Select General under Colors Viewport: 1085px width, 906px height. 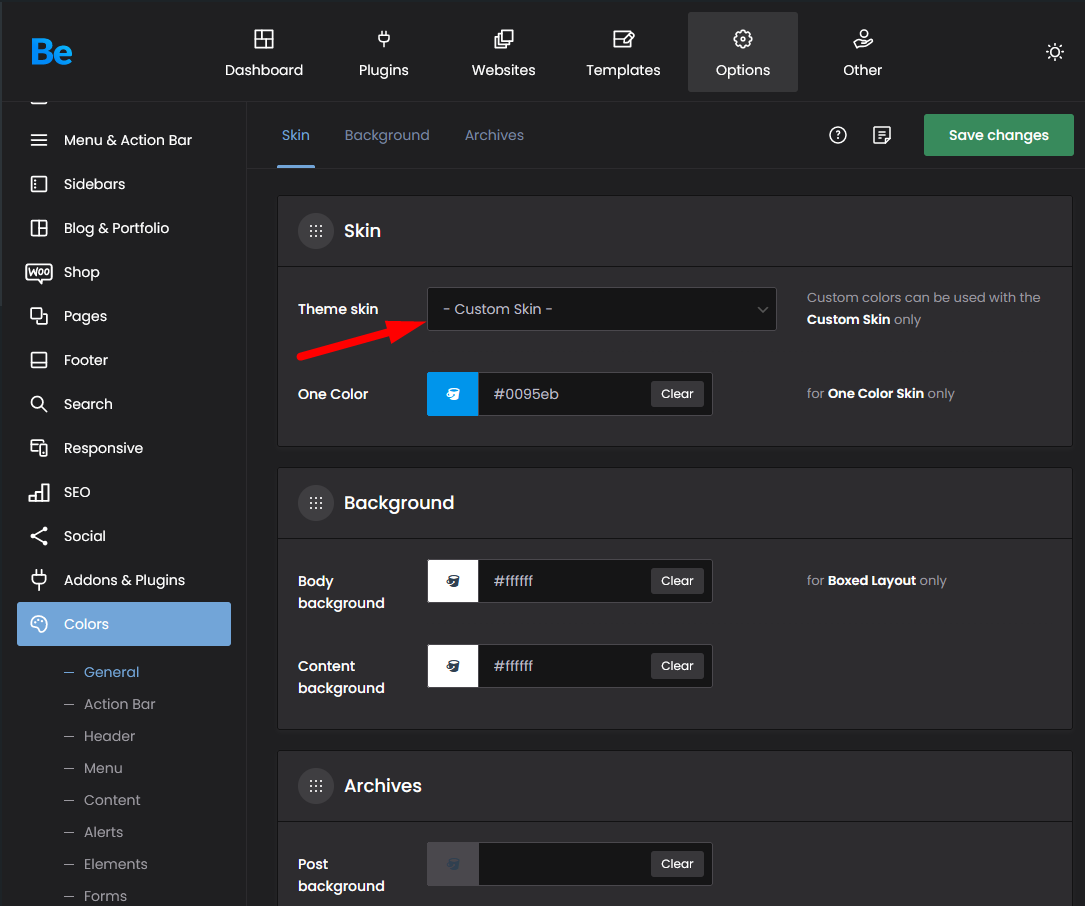click(x=111, y=672)
